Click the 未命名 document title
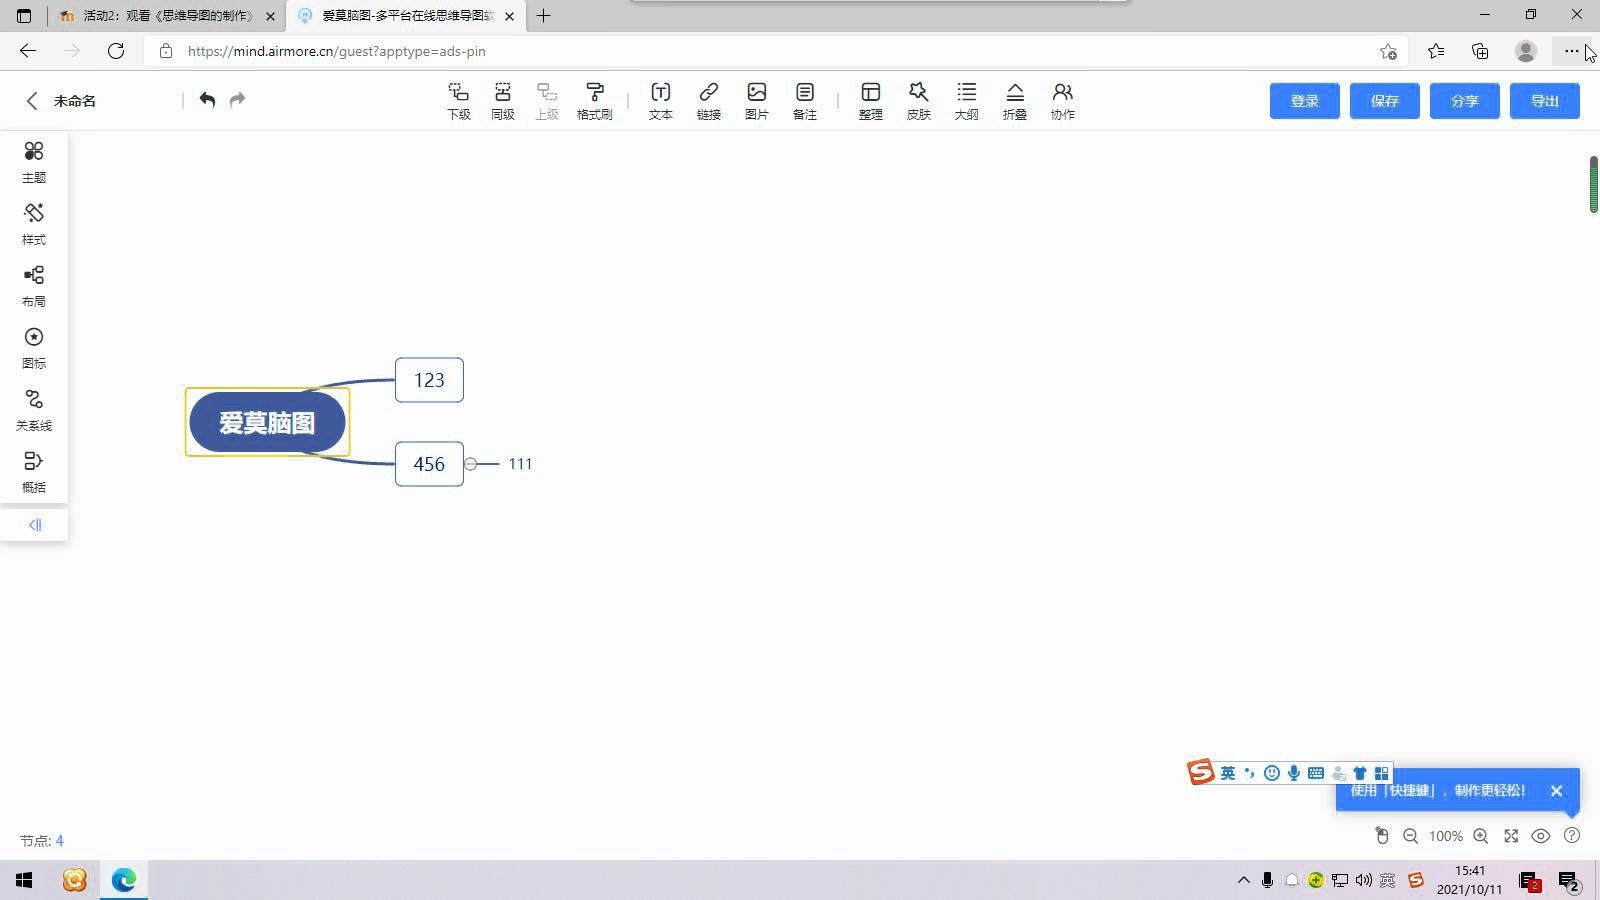1600x900 pixels. 75,101
